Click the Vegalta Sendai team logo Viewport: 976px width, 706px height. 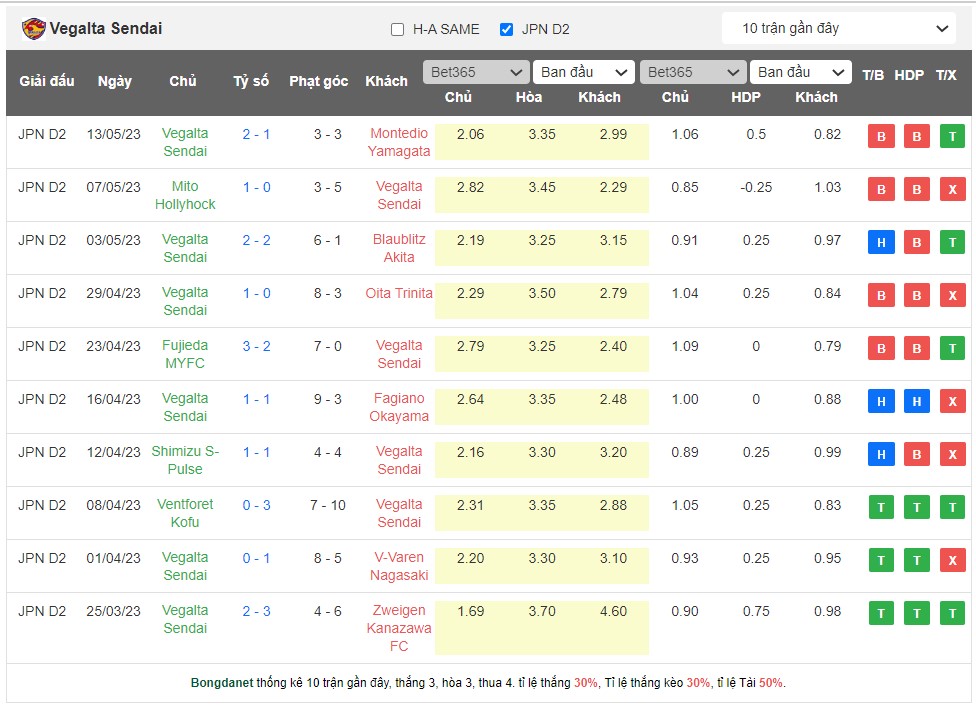tap(34, 29)
